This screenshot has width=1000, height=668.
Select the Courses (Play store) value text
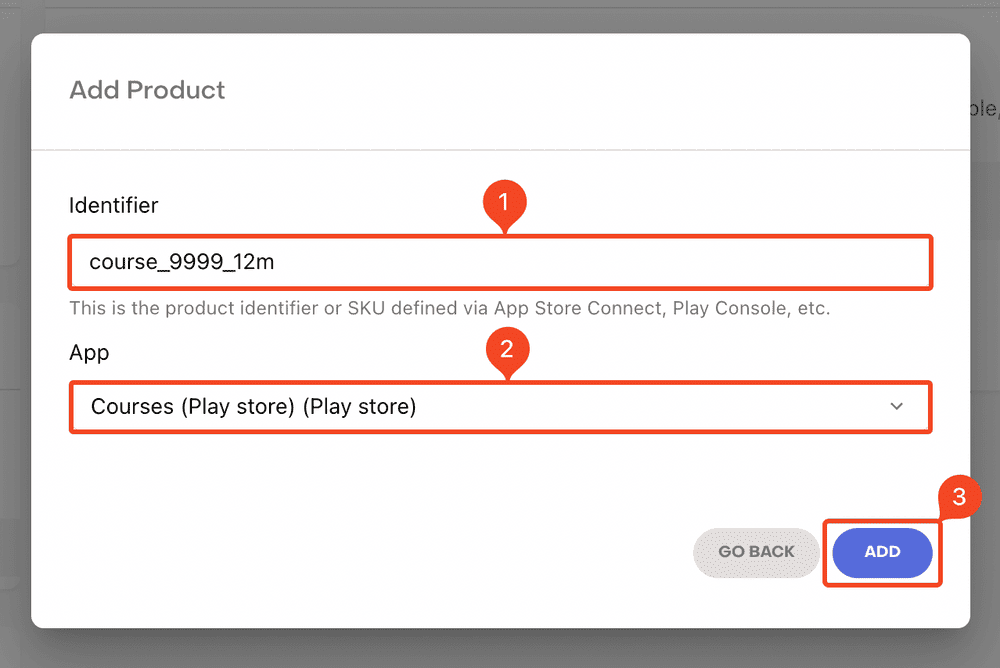pos(253,407)
